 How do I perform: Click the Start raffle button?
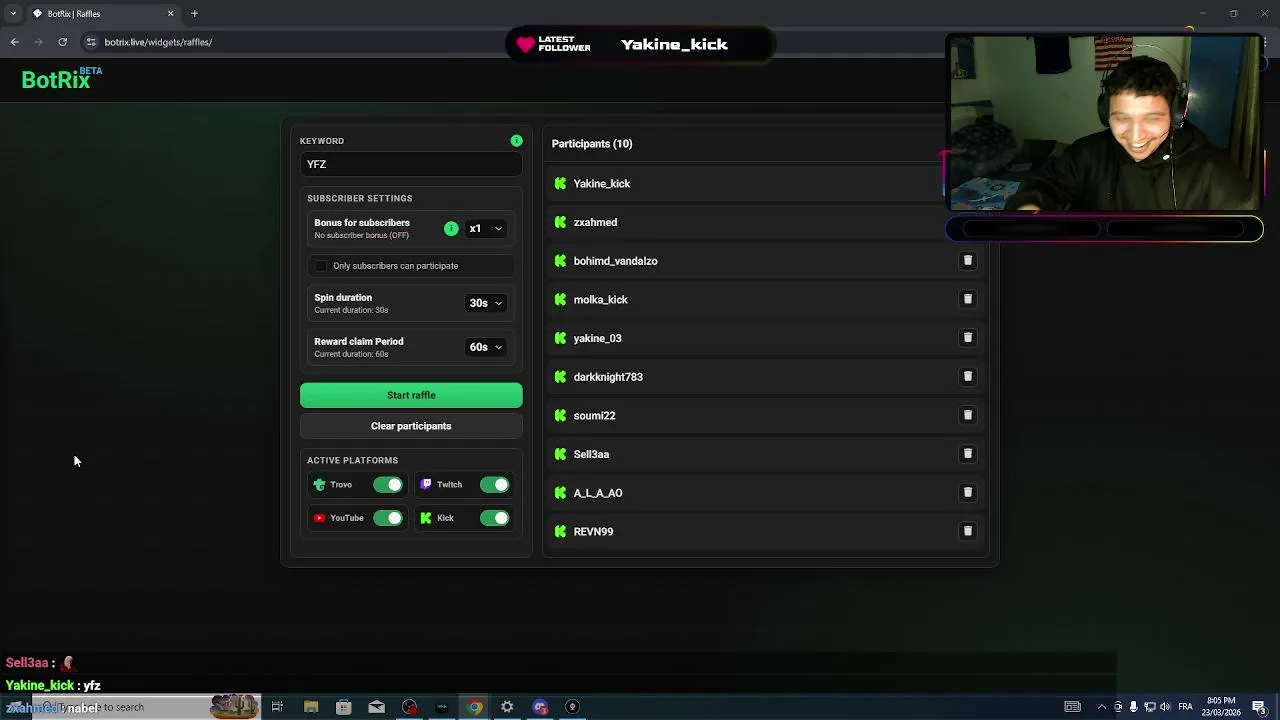point(411,395)
